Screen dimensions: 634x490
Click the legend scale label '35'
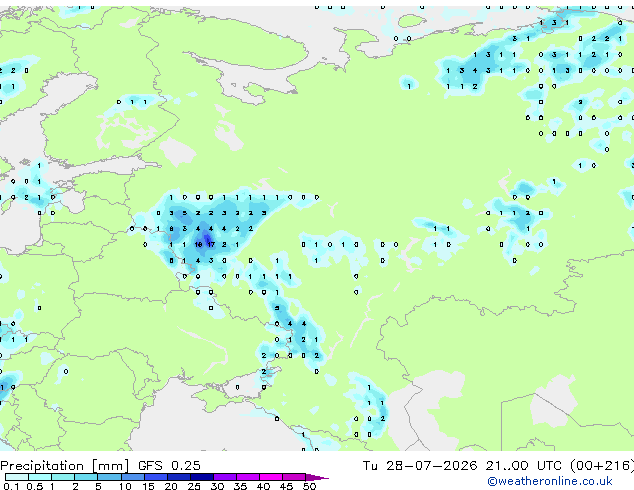240,486
